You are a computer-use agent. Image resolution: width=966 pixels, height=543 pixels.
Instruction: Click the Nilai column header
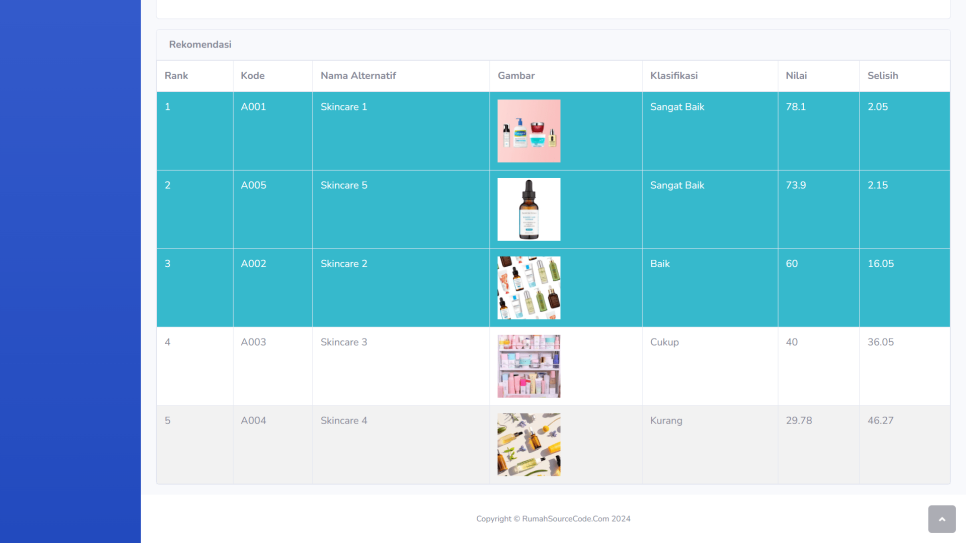(x=796, y=76)
